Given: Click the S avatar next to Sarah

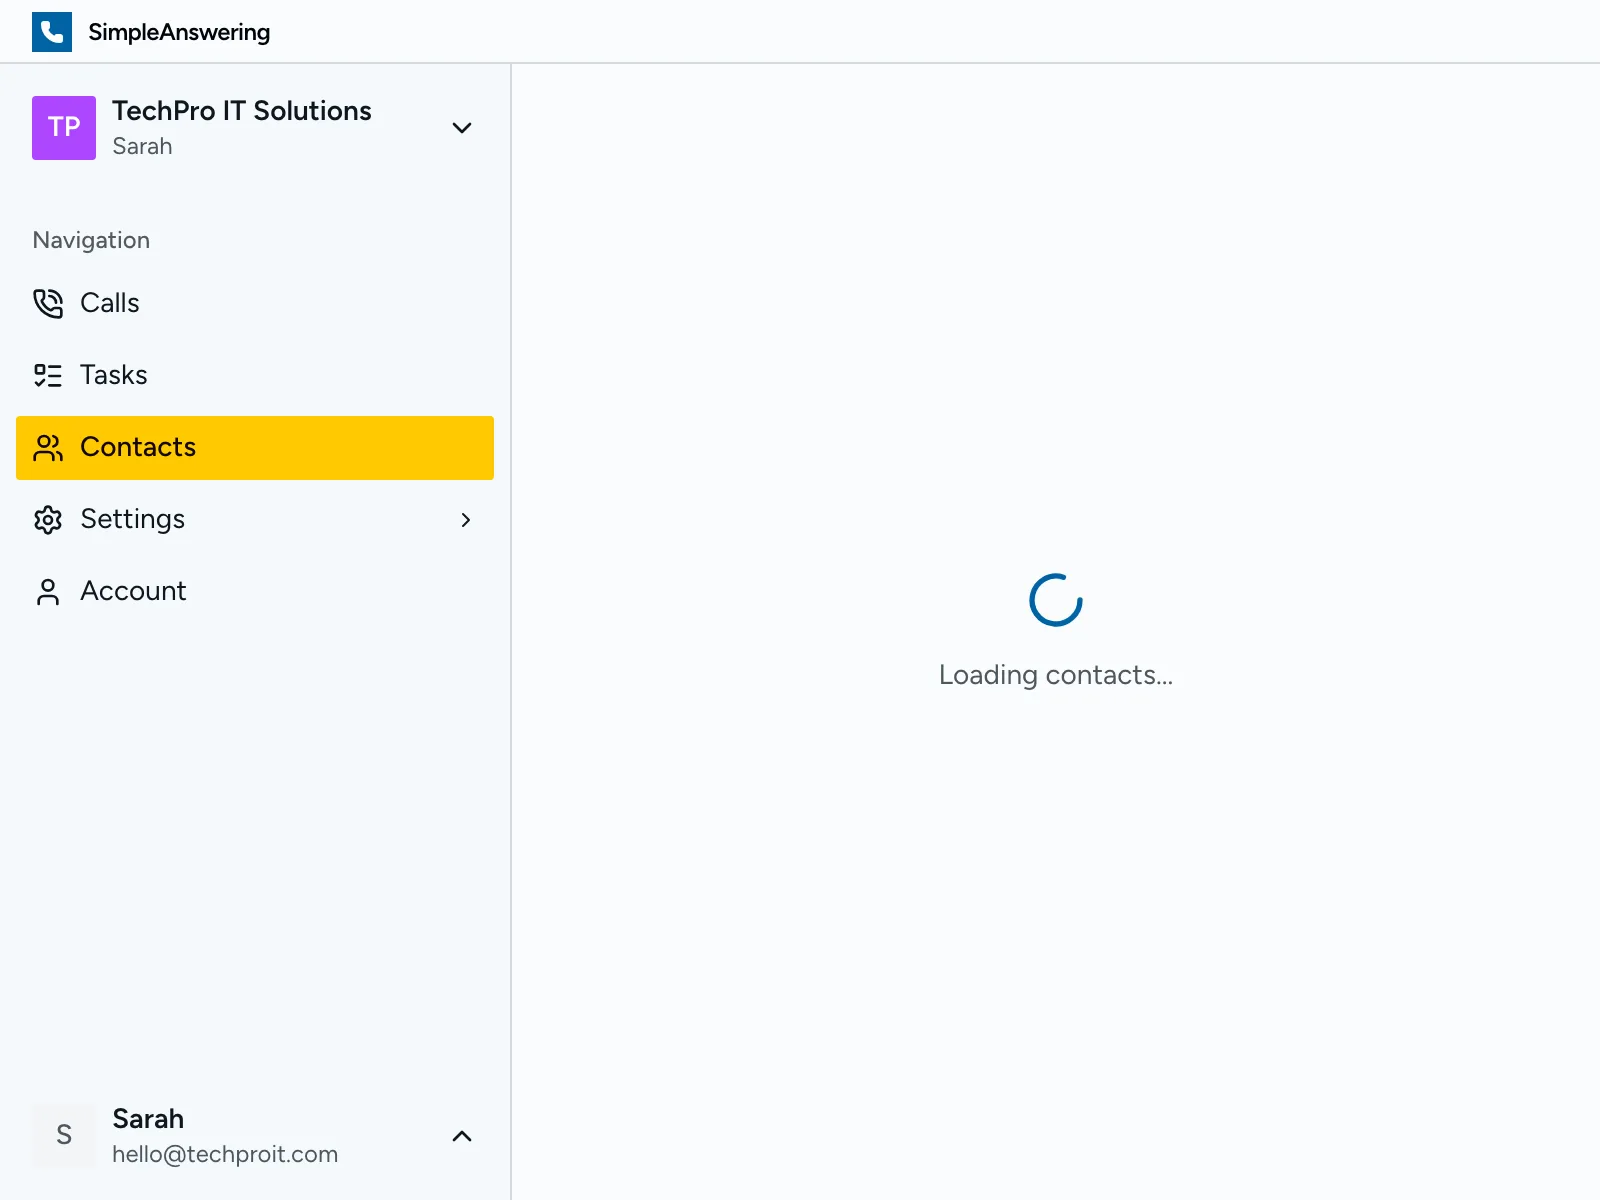Looking at the screenshot, I should point(63,1135).
